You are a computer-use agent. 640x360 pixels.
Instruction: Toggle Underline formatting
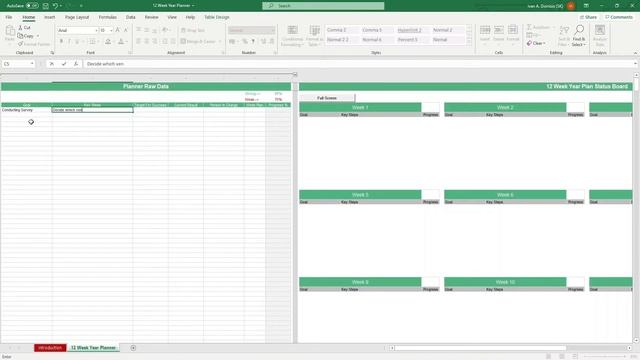pyautogui.click(x=77, y=41)
